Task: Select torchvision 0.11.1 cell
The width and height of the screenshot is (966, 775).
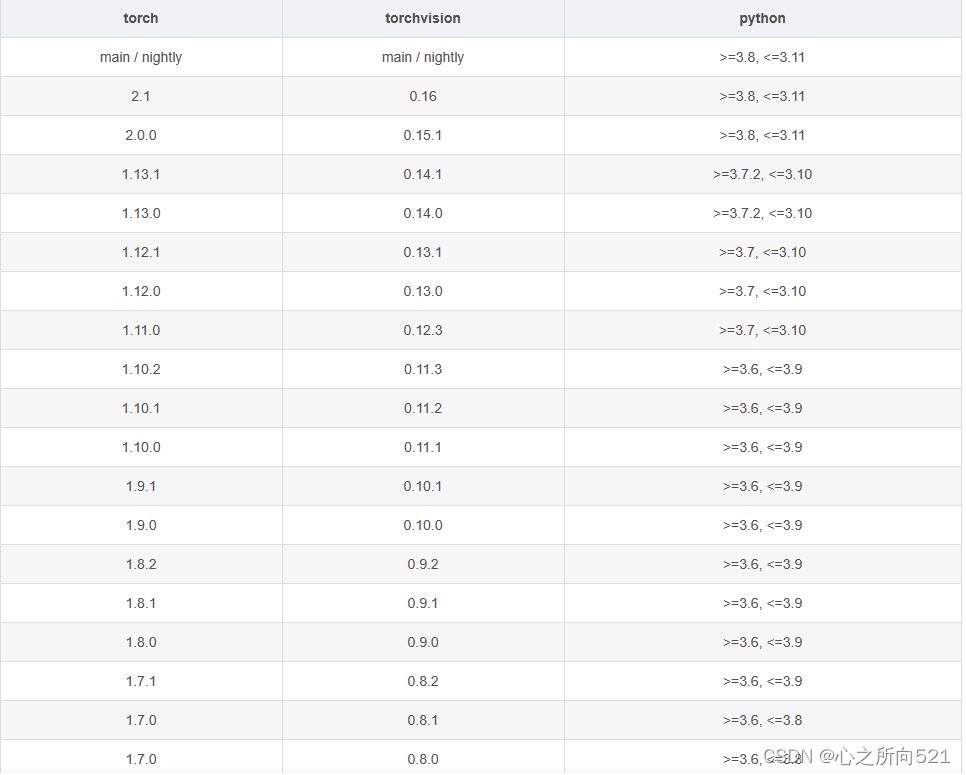Action: point(423,447)
